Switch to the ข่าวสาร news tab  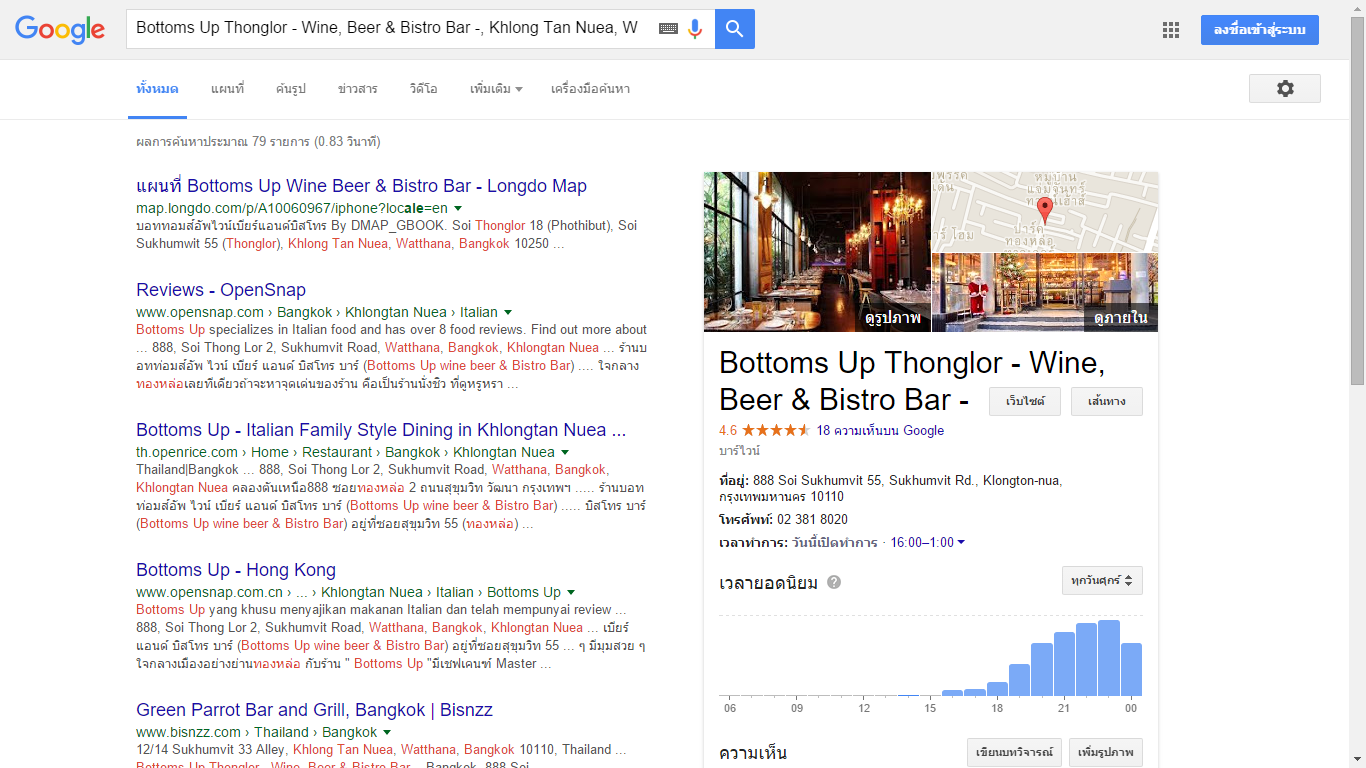(x=358, y=89)
